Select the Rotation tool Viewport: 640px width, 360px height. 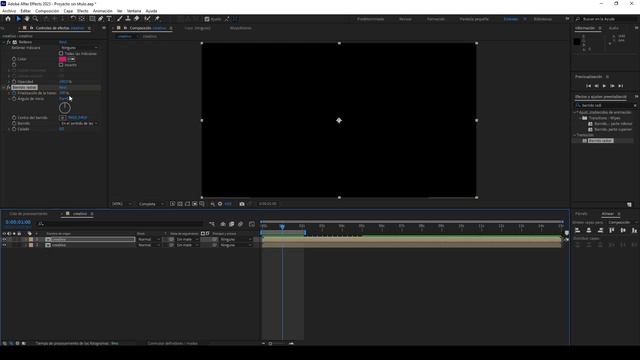click(73, 19)
